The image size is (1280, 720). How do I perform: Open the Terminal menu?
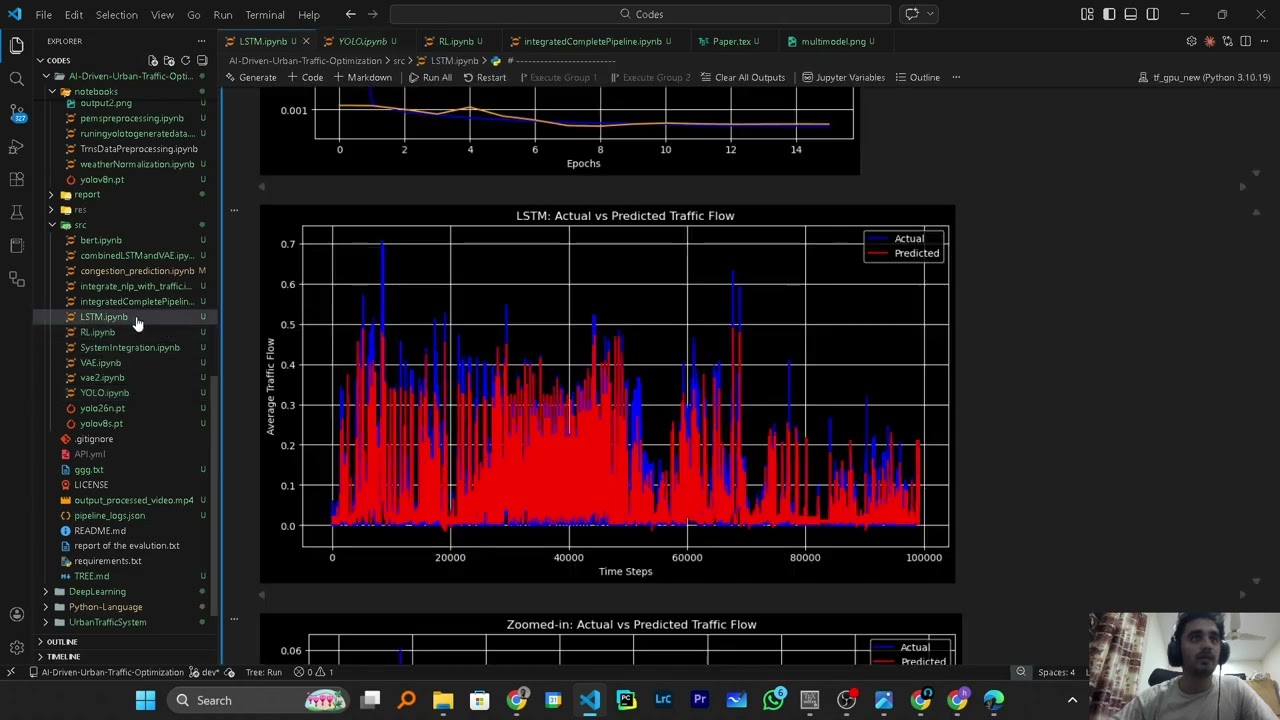[265, 14]
